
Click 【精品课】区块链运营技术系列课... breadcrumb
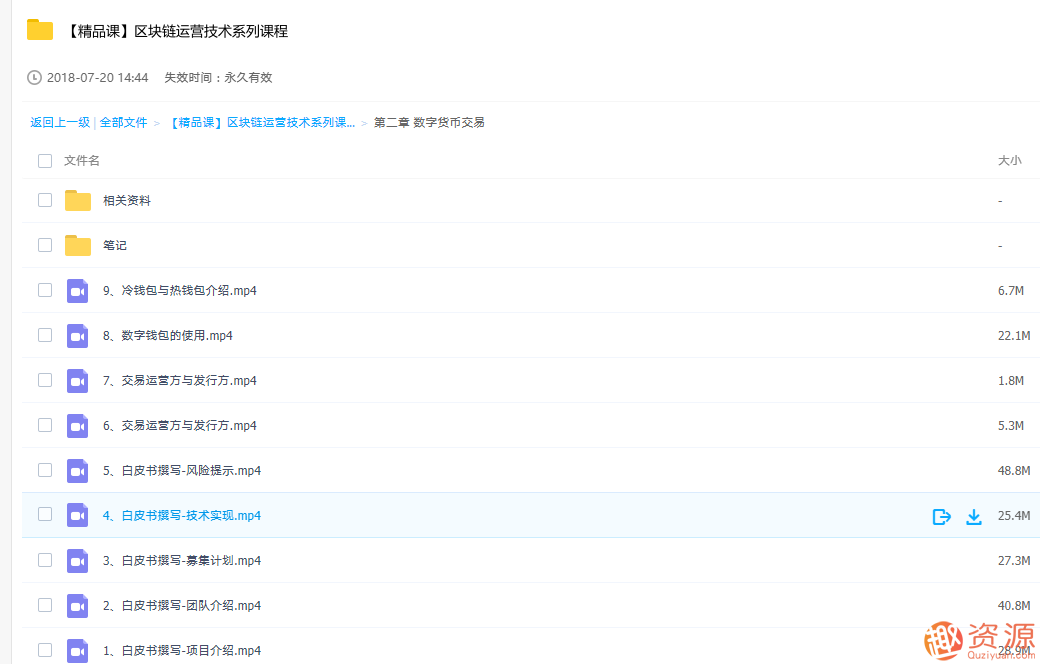point(262,122)
